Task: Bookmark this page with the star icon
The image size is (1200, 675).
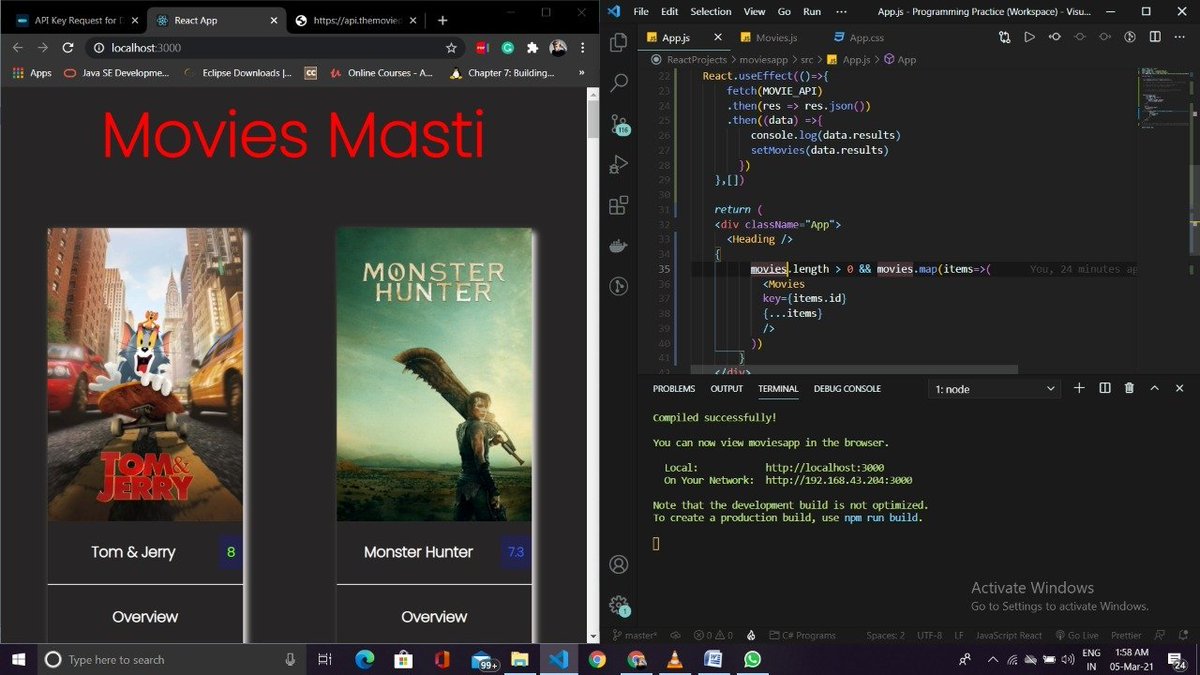Action: [451, 47]
